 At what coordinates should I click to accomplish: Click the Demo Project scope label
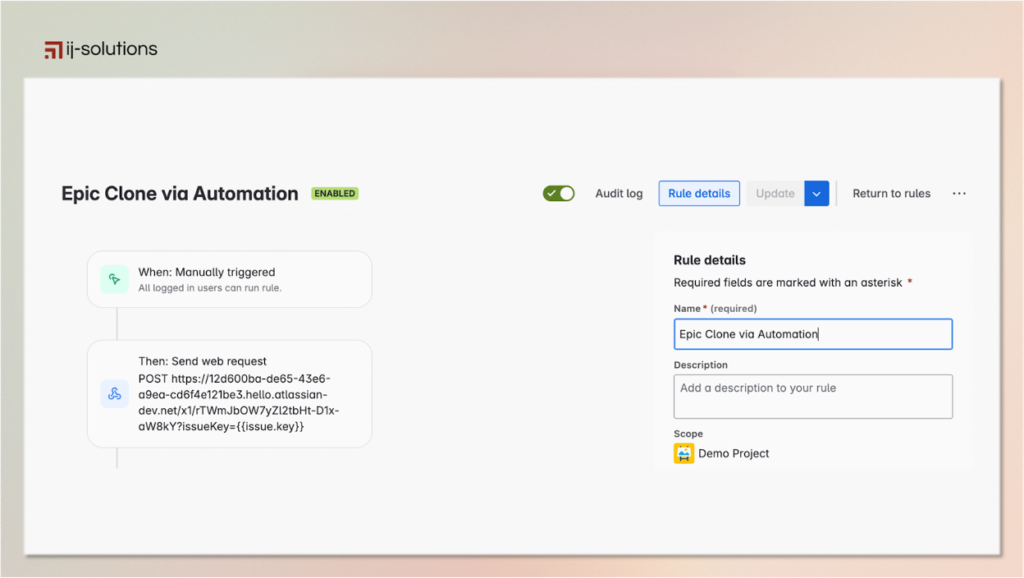click(735, 453)
